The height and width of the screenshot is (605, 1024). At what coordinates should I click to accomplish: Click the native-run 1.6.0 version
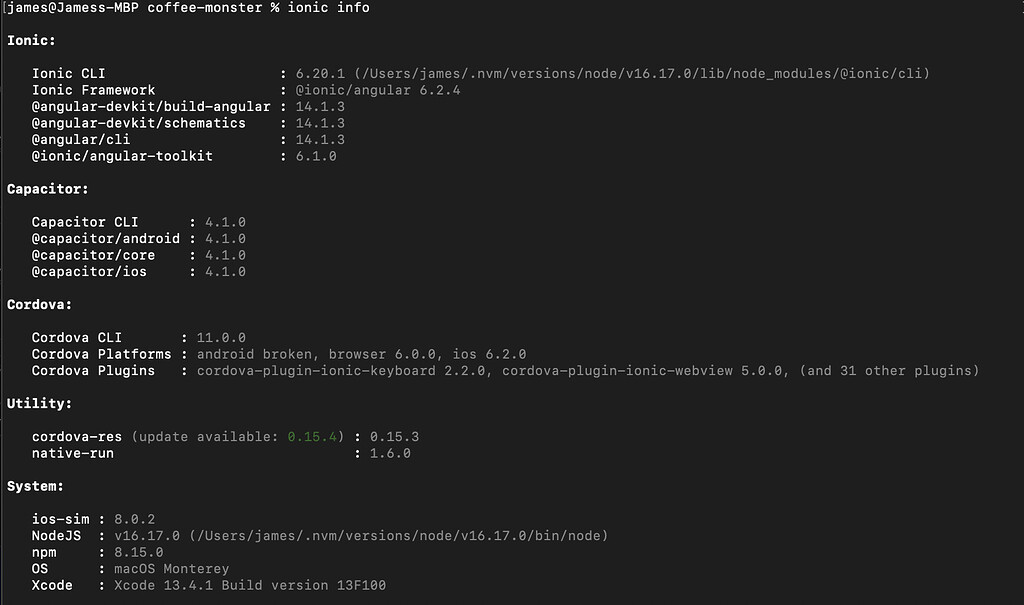[390, 453]
